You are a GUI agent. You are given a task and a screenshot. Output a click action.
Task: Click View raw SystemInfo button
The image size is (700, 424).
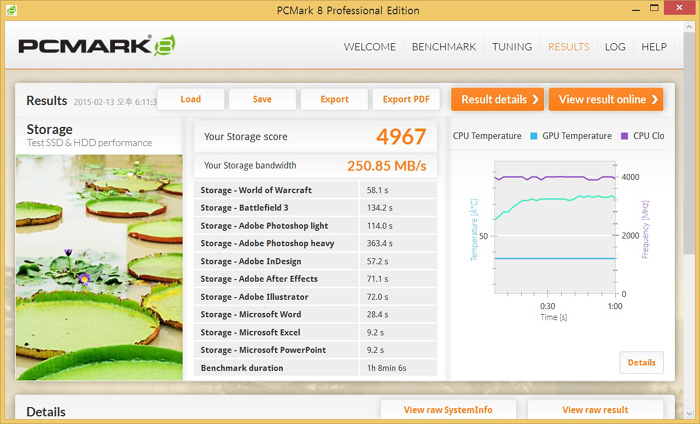tap(448, 410)
